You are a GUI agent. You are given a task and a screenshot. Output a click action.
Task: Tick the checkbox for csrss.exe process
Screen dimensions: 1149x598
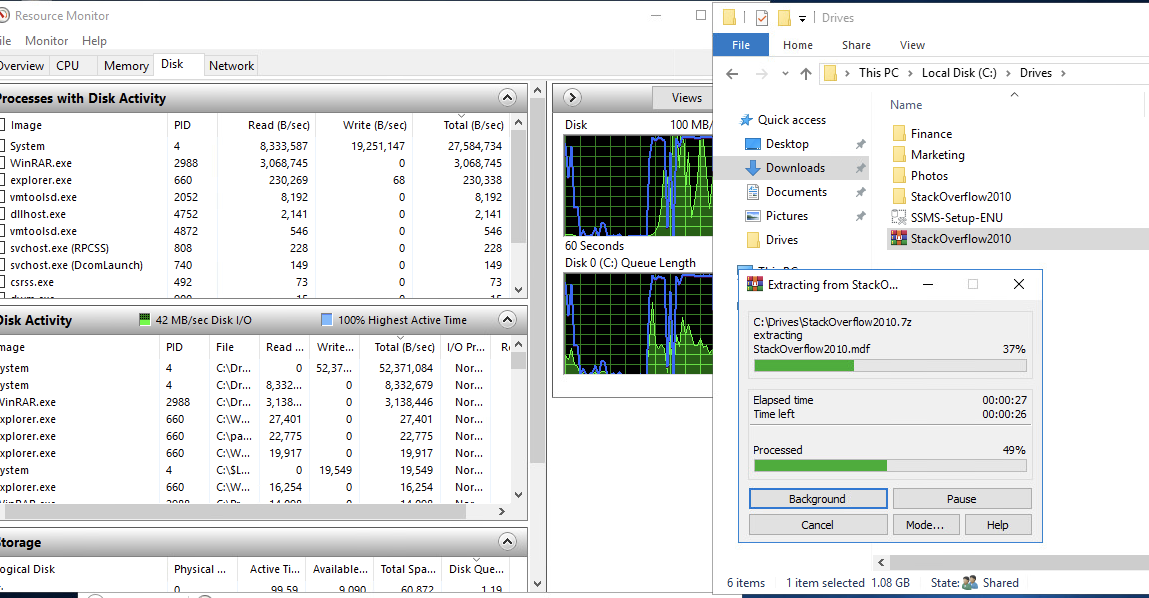point(2,281)
